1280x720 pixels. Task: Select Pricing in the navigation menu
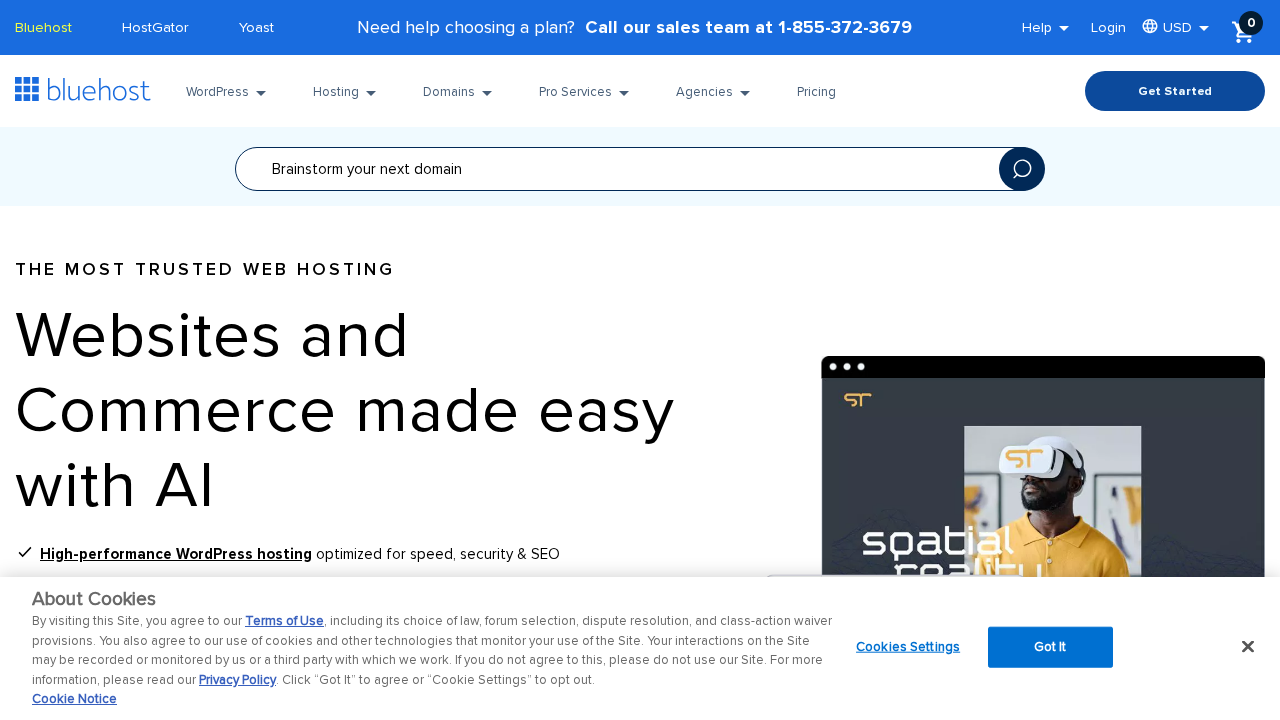point(816,90)
